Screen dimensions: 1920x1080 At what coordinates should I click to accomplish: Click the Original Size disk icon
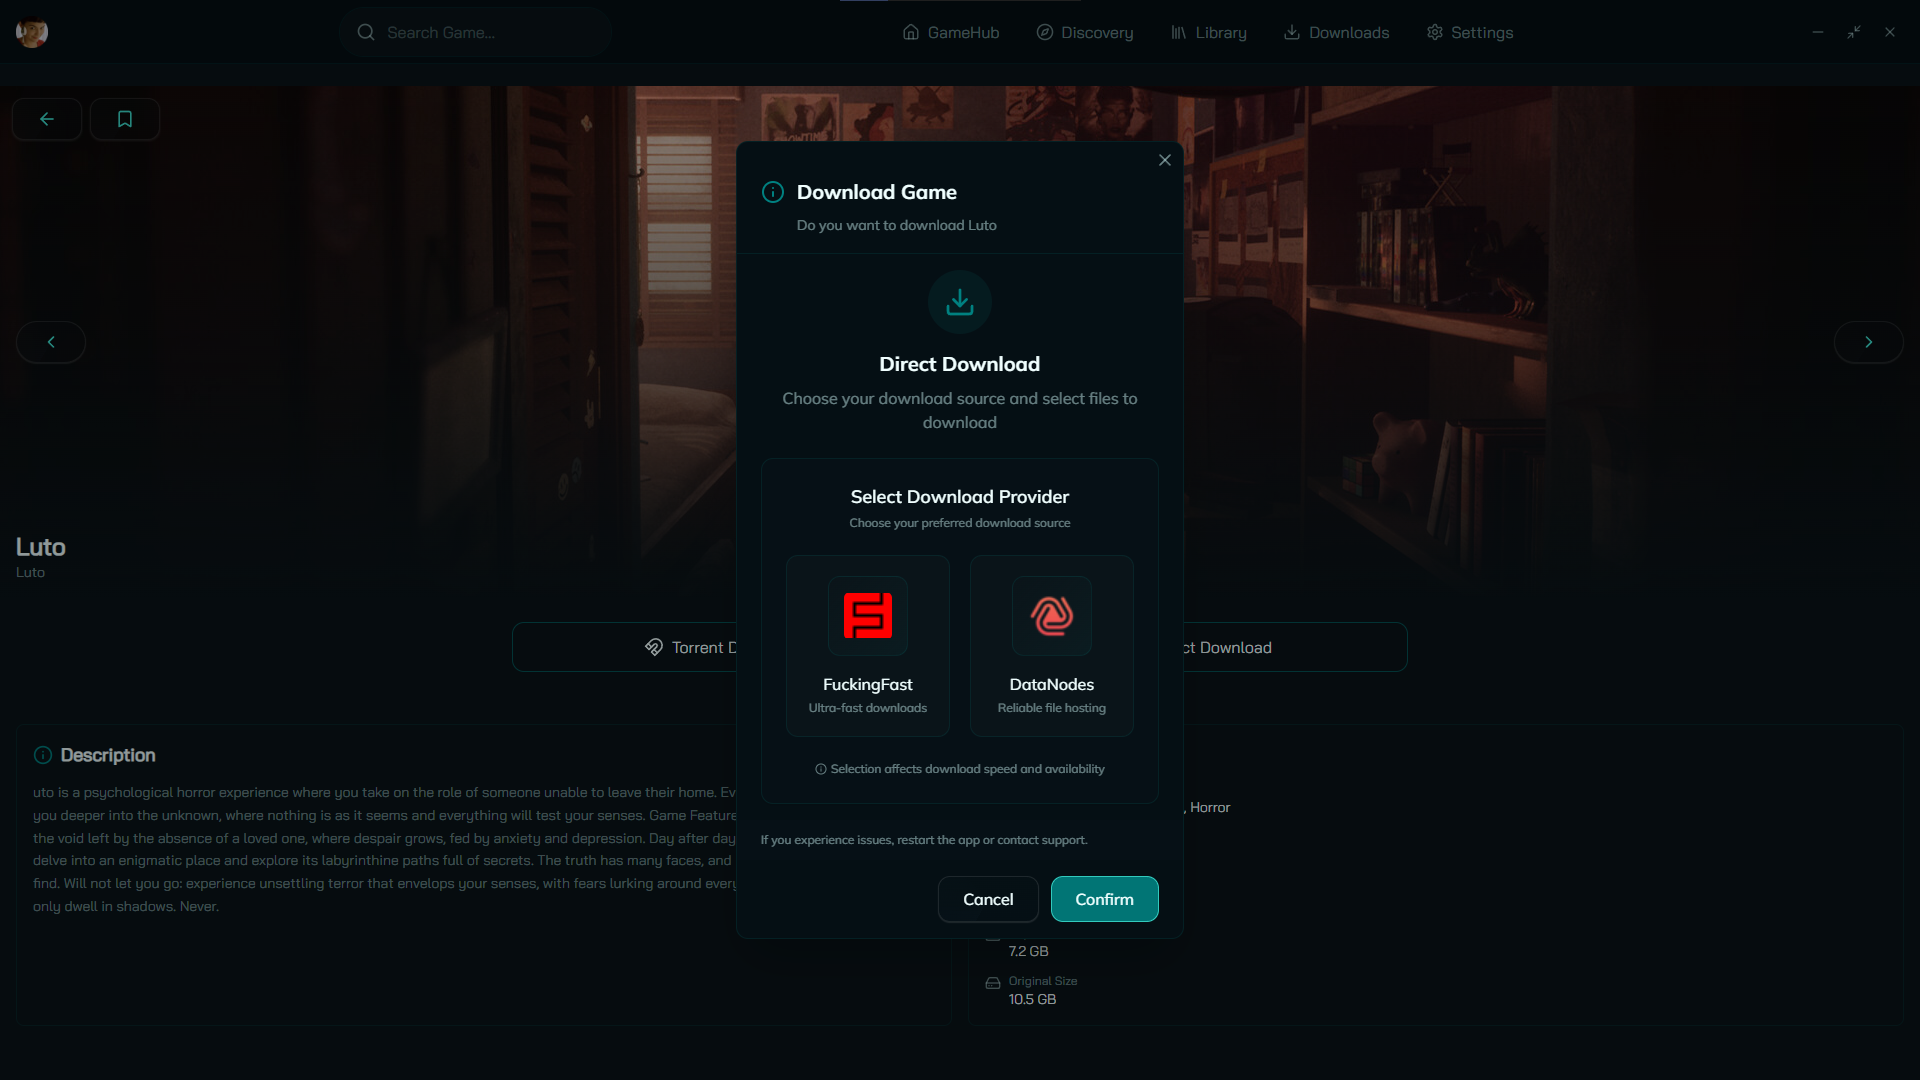coord(993,982)
